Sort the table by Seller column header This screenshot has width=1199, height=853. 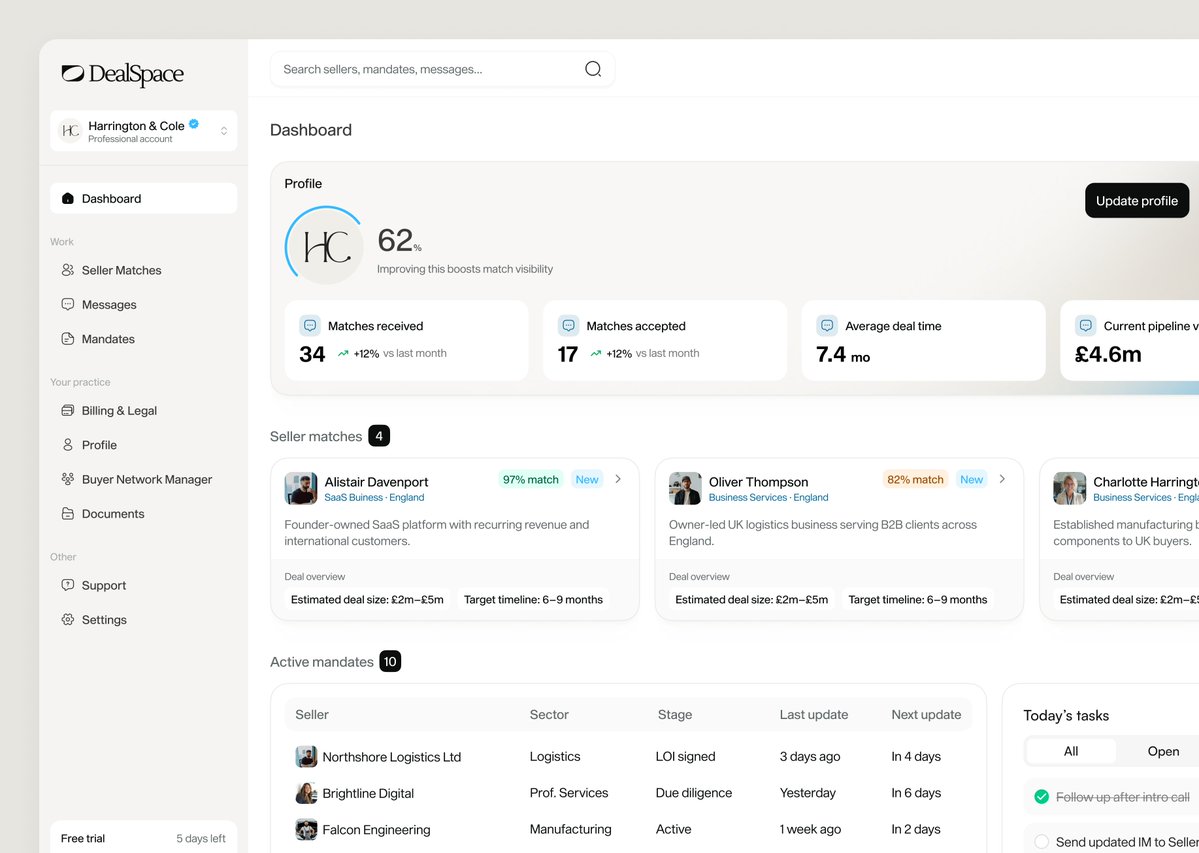coord(312,715)
